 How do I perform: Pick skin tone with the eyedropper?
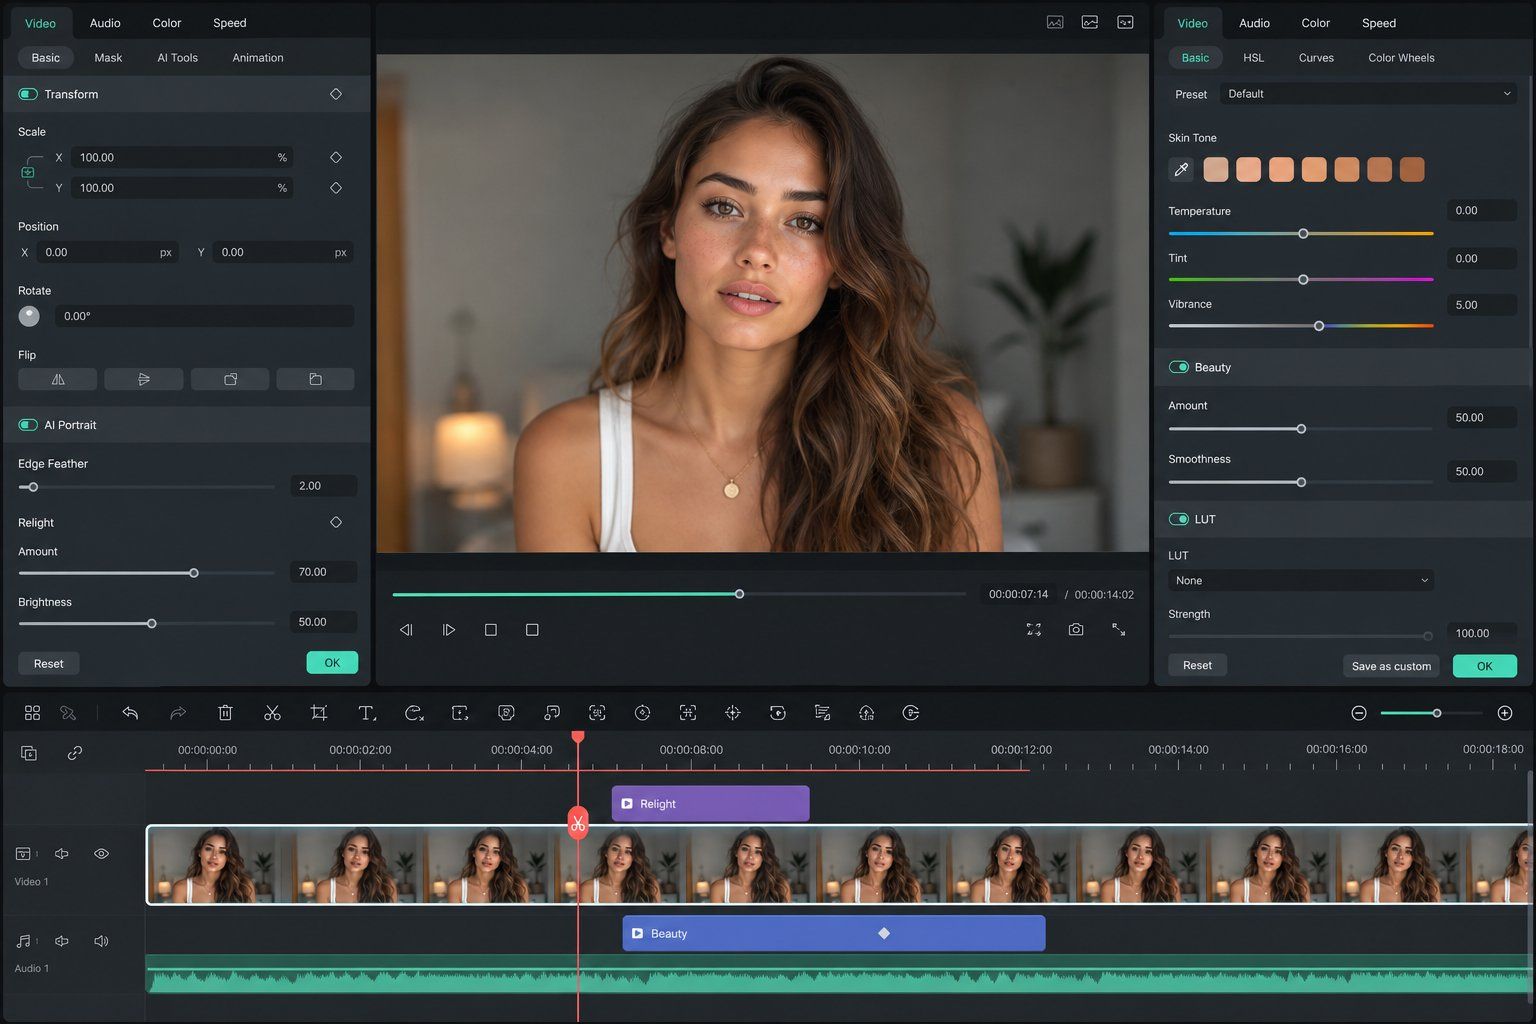(x=1181, y=169)
